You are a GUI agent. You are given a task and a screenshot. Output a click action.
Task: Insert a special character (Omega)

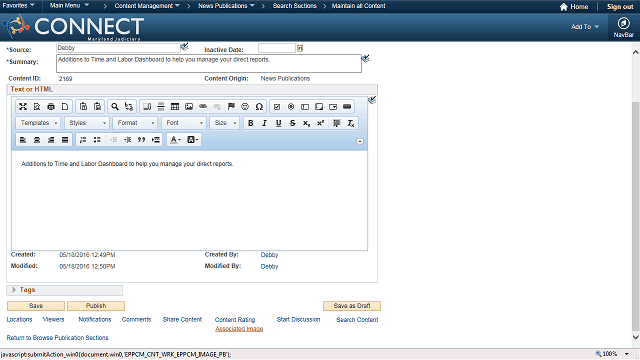[x=259, y=107]
